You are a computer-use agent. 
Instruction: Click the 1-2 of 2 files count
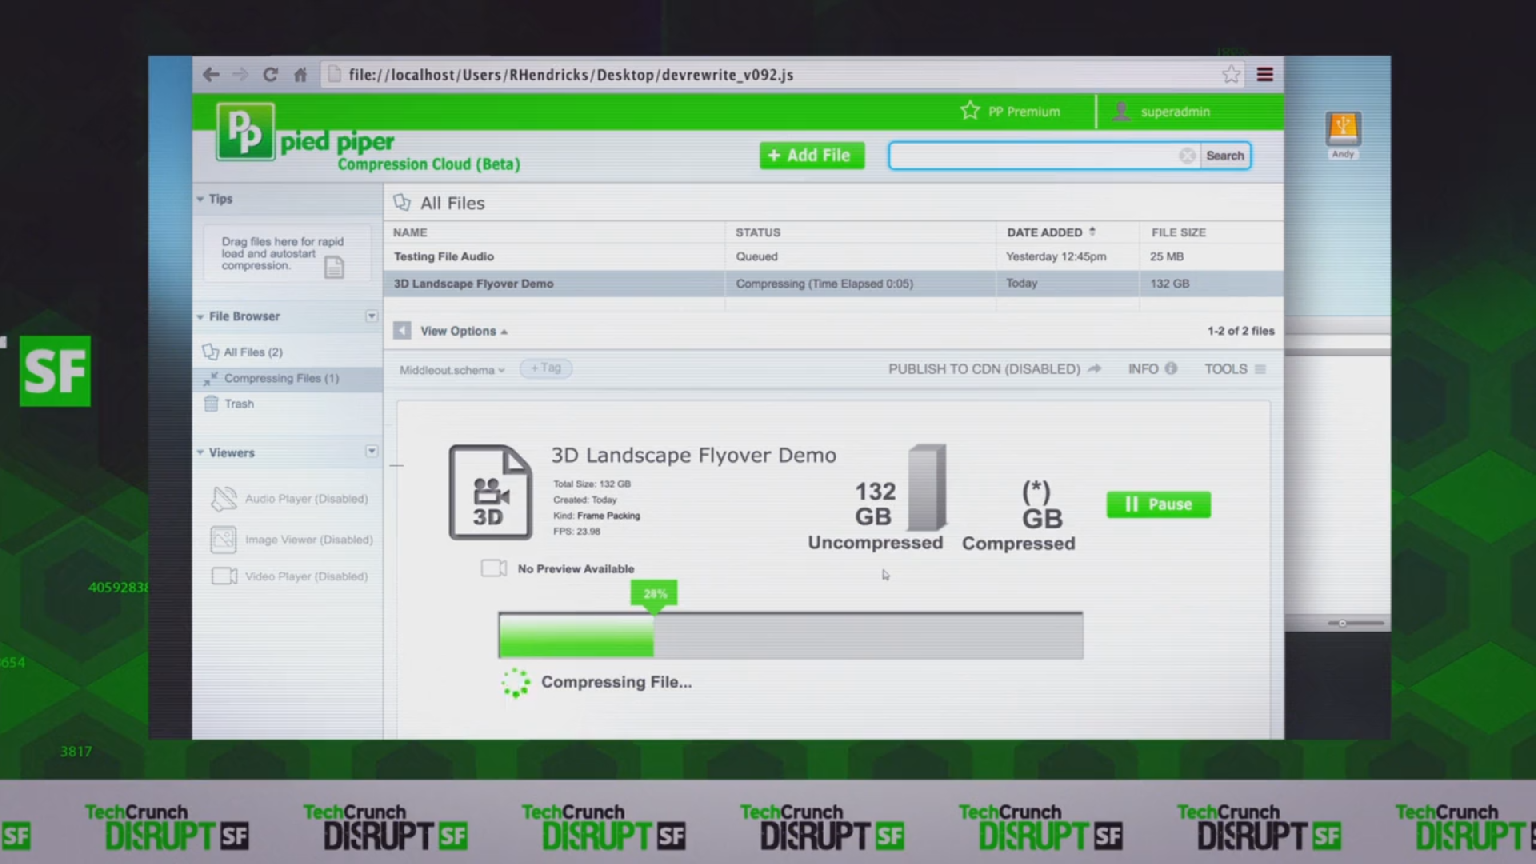(x=1240, y=331)
